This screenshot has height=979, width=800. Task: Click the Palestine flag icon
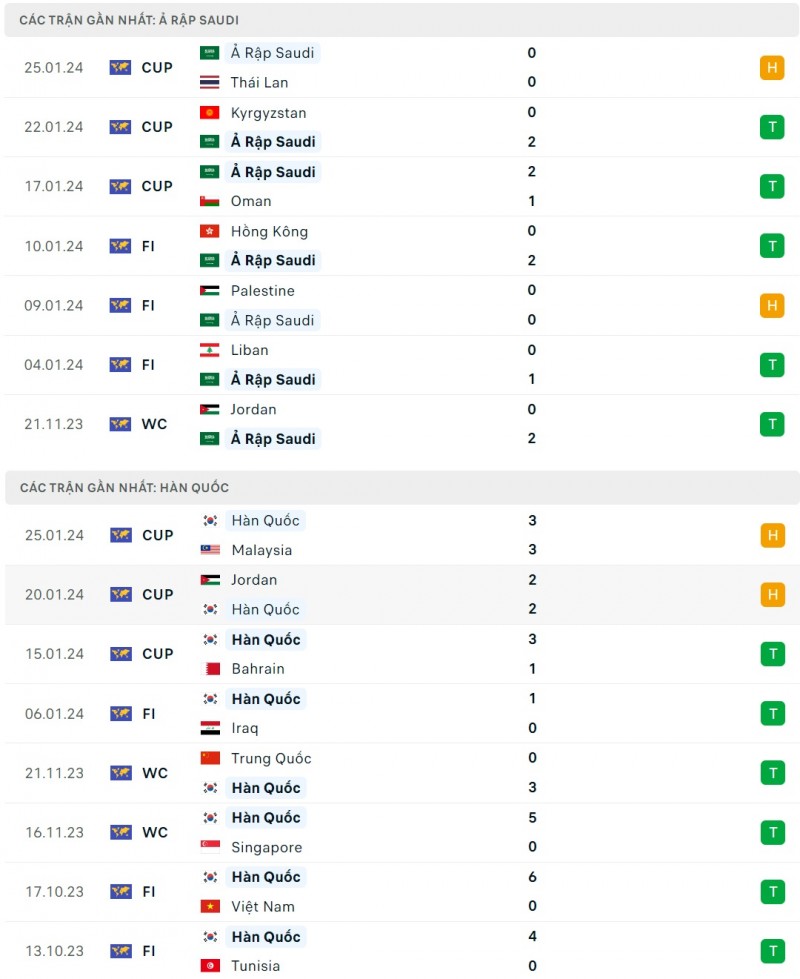(210, 291)
